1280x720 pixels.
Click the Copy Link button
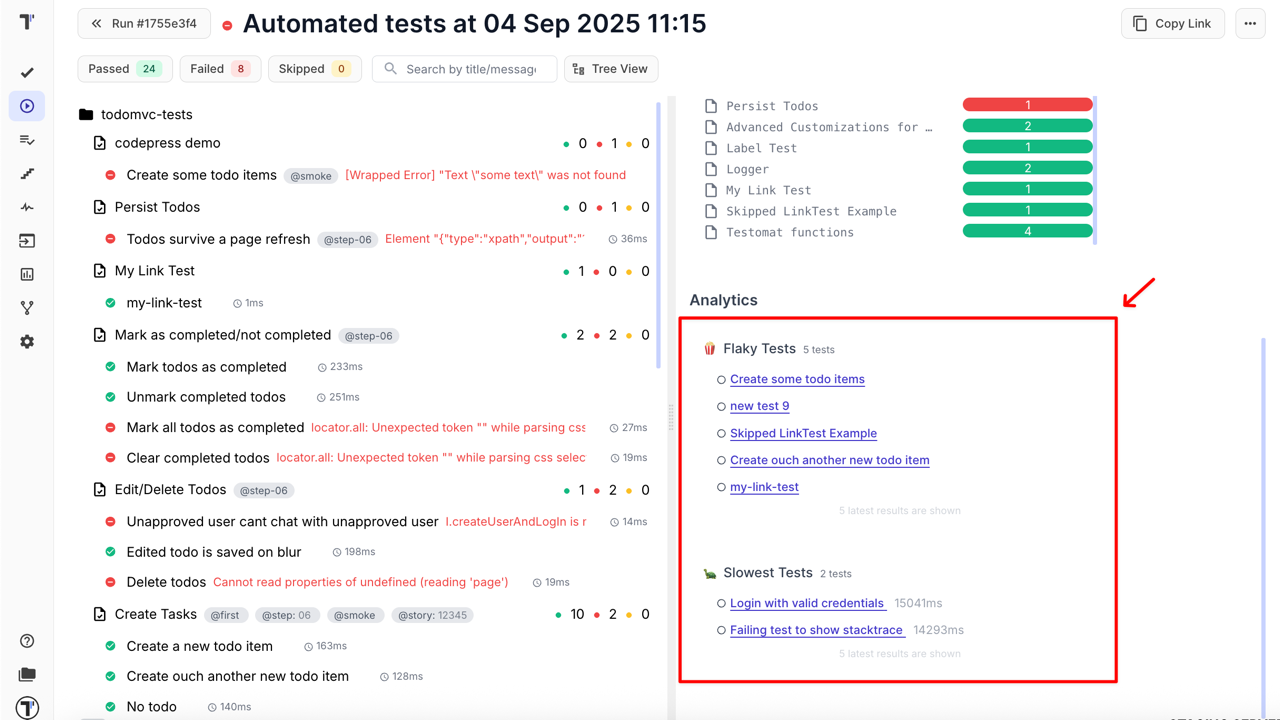coord(1172,24)
